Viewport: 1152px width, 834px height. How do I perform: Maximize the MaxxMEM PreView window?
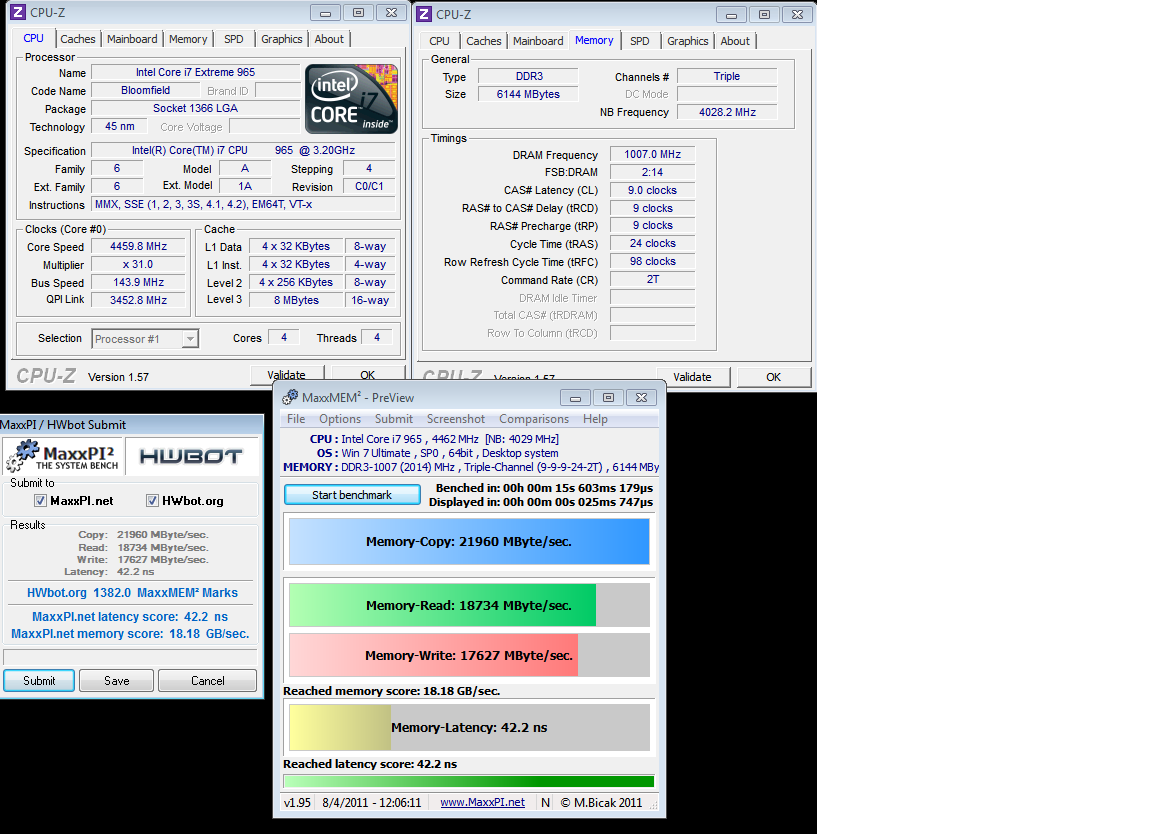click(608, 398)
